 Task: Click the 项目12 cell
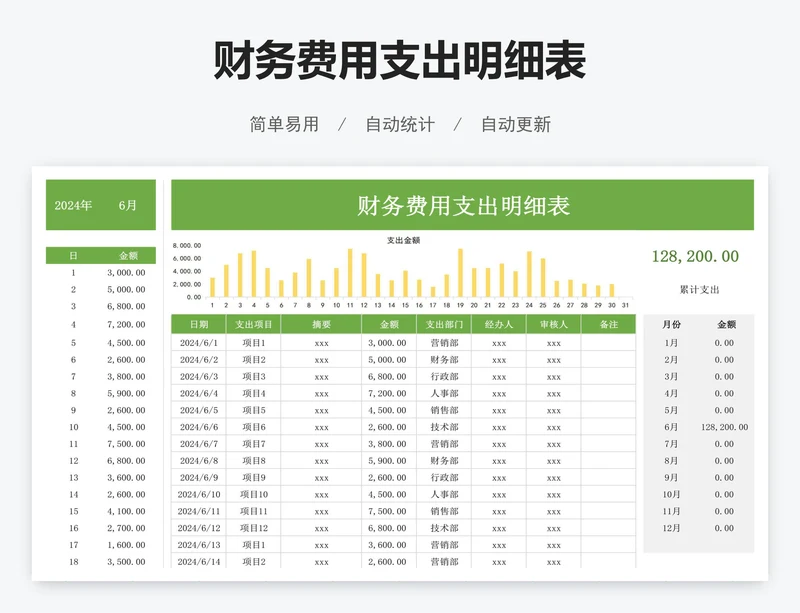coord(254,528)
